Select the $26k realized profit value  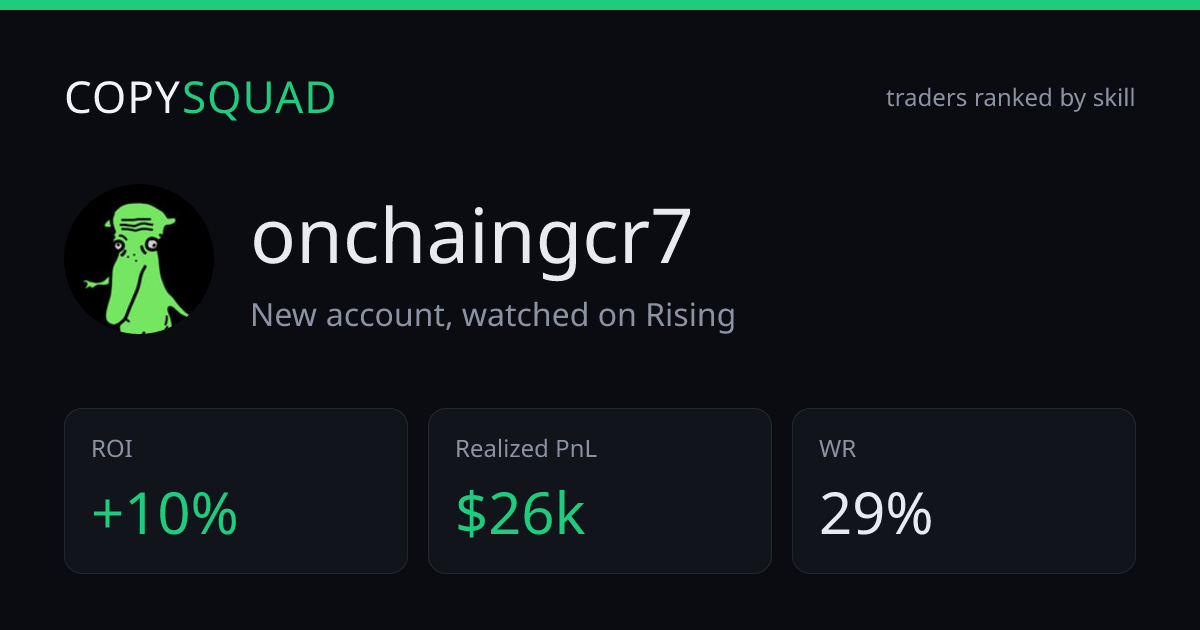[x=520, y=515]
